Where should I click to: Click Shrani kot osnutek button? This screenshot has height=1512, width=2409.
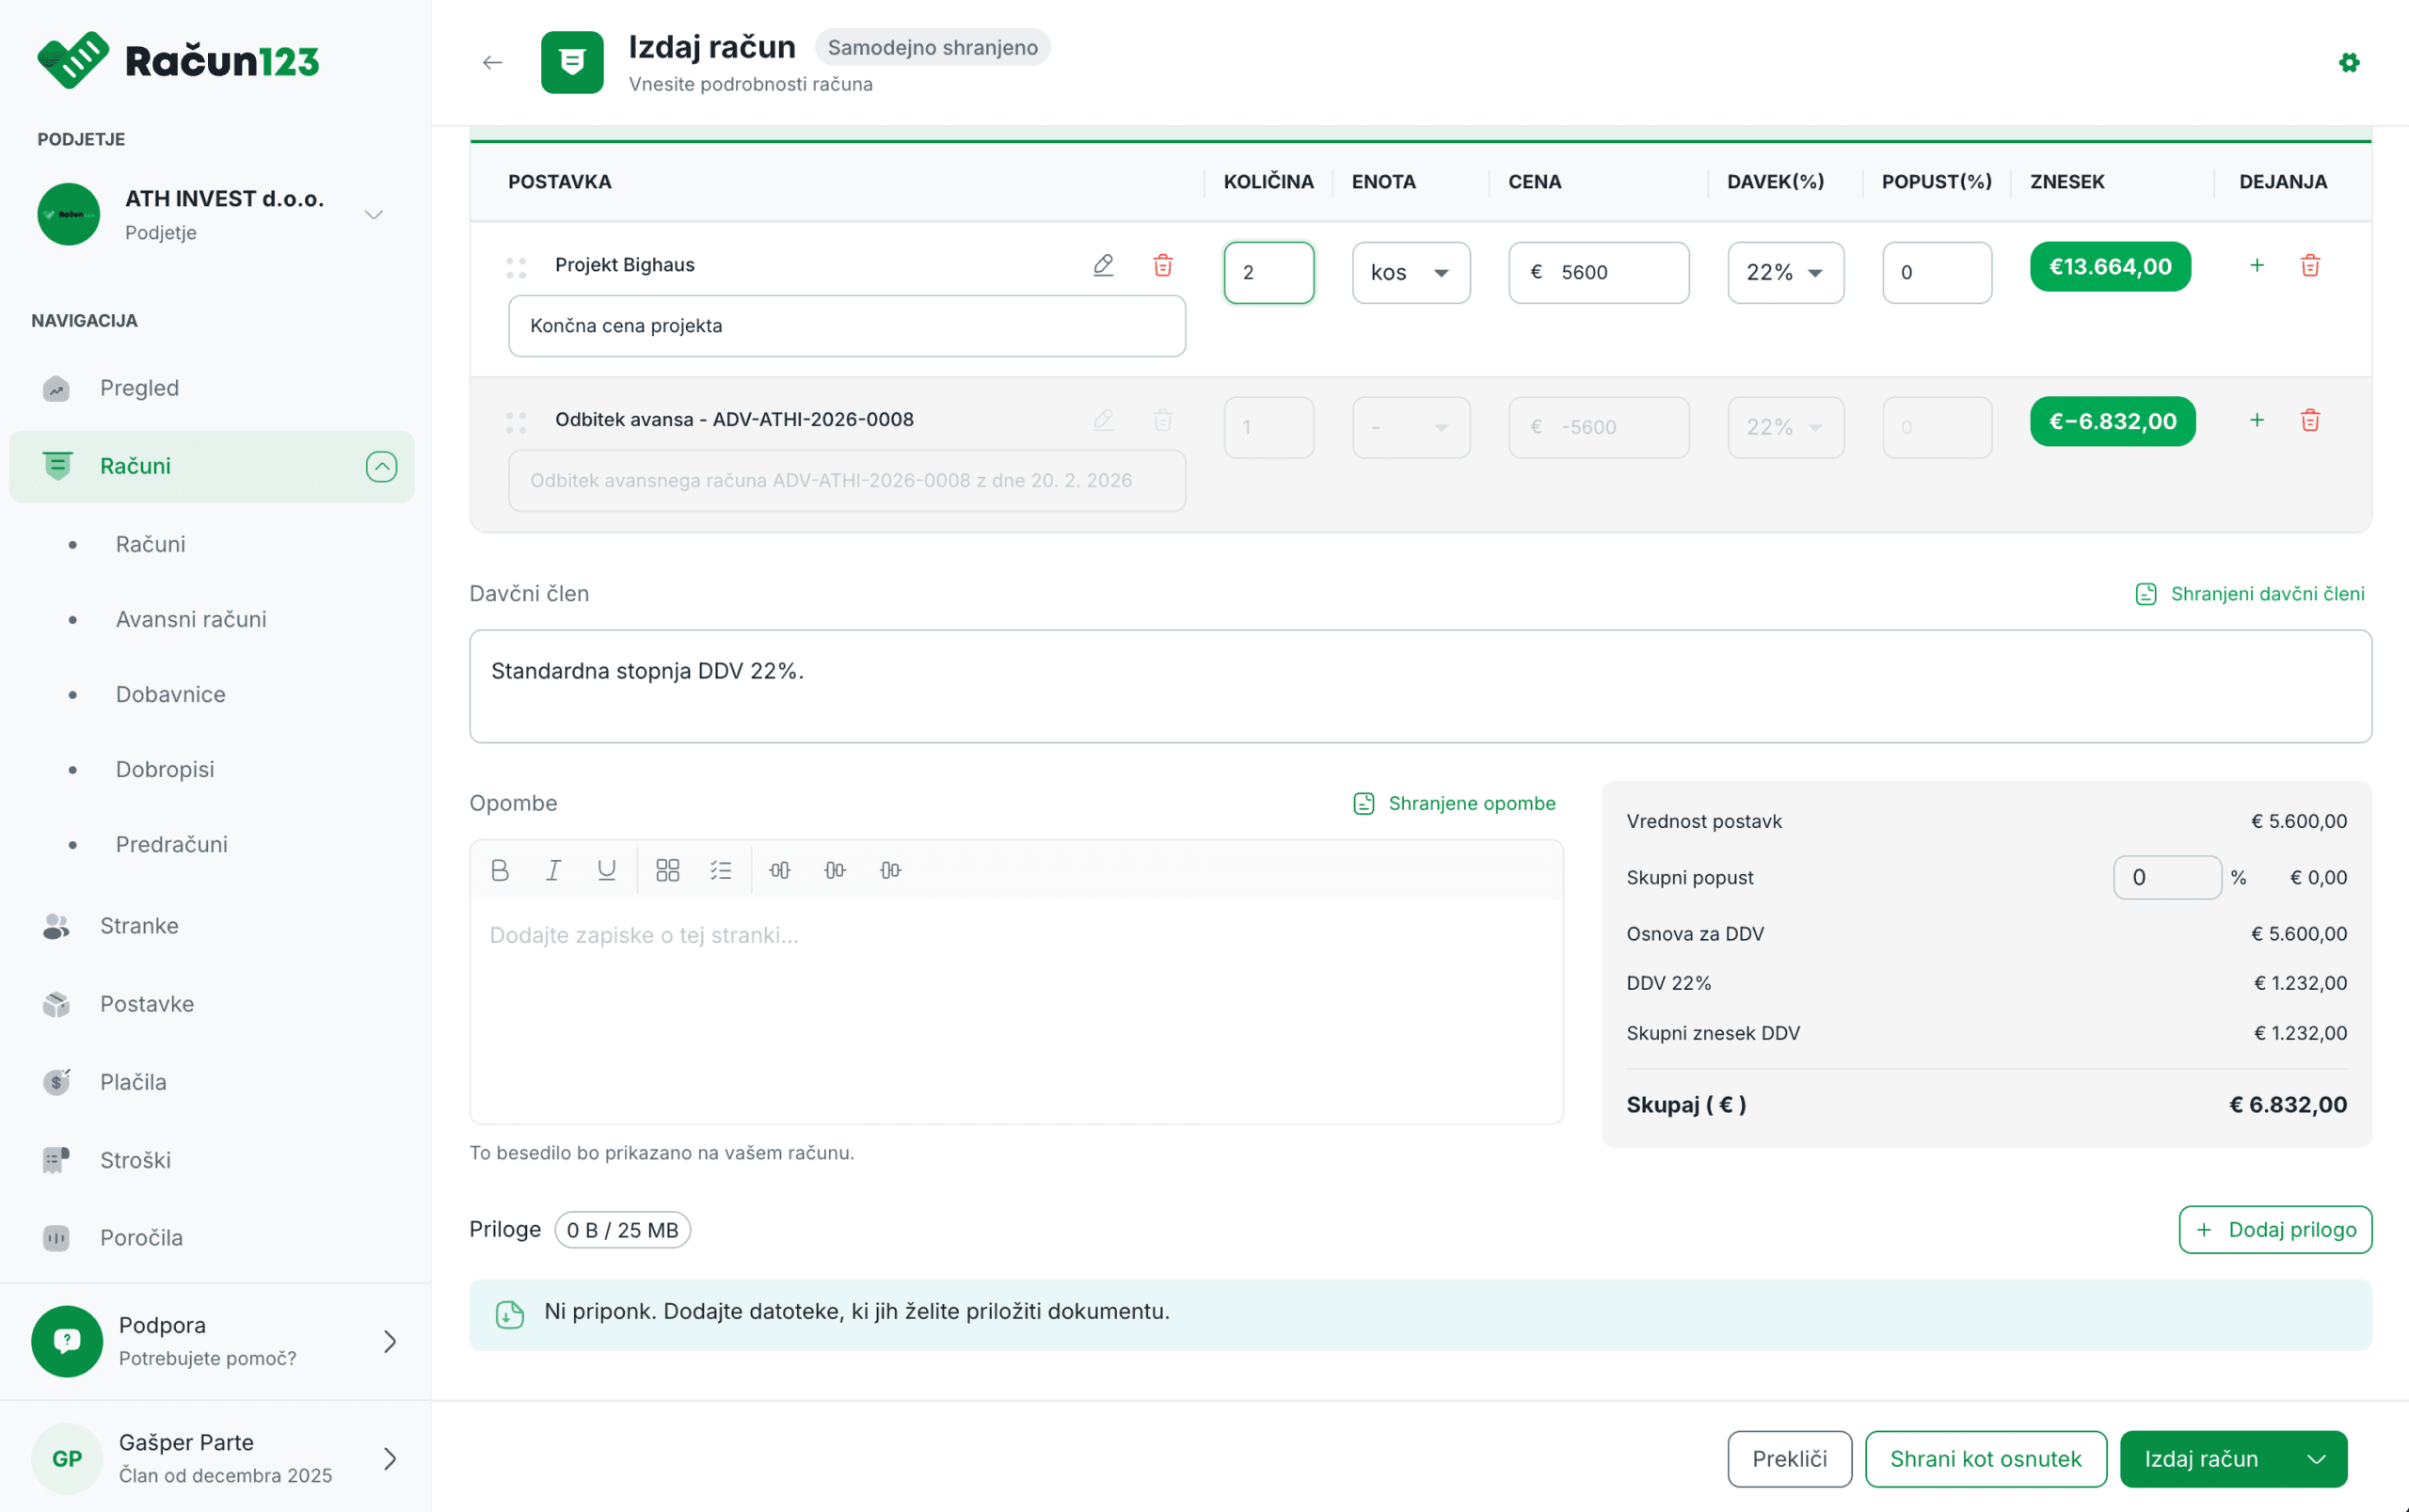tap(1985, 1458)
